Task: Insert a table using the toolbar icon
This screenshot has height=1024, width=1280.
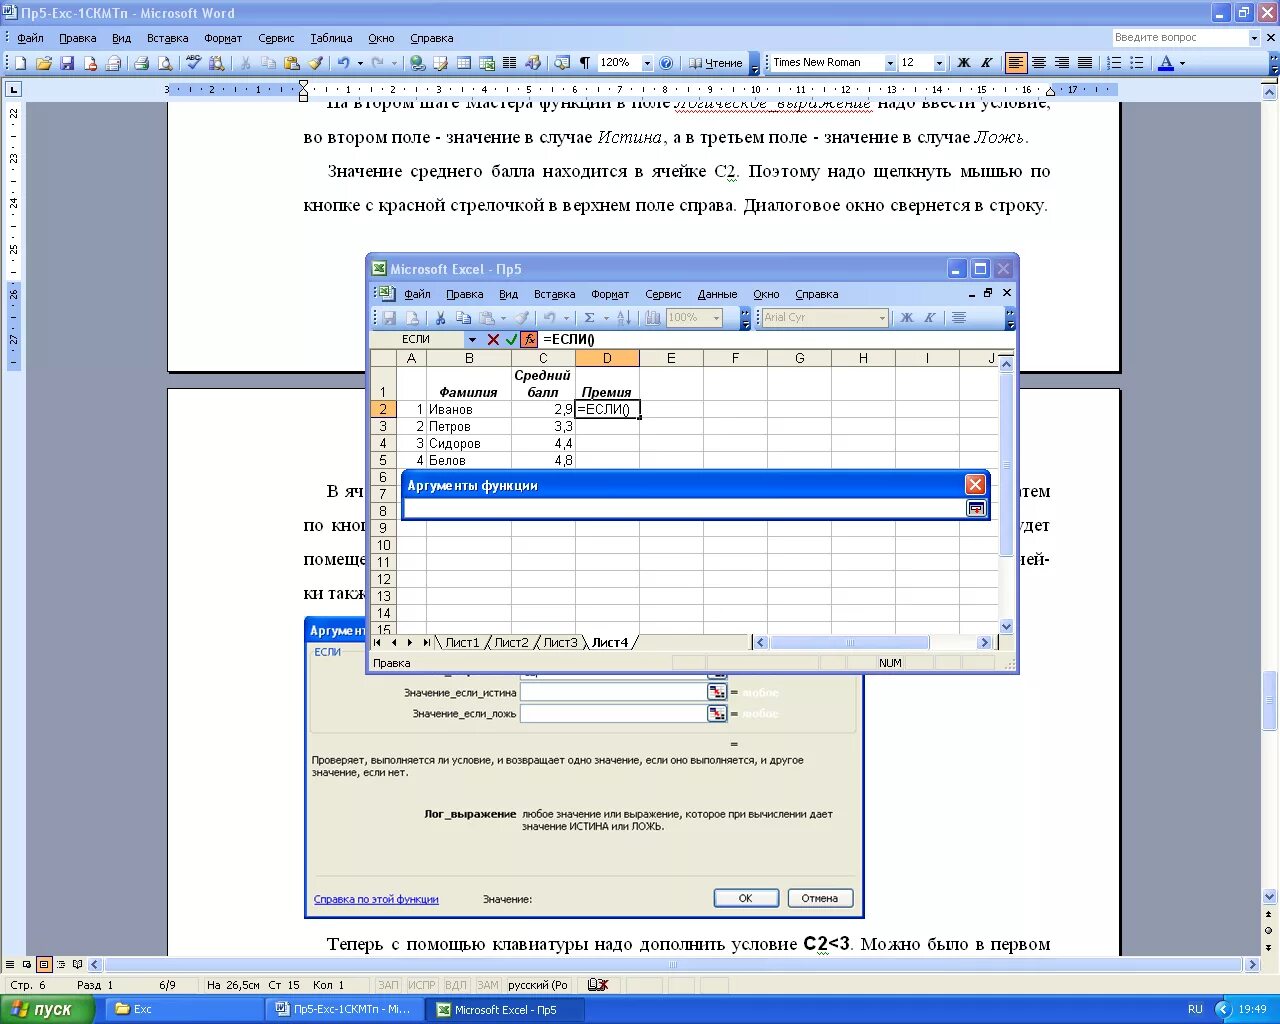Action: pos(464,63)
